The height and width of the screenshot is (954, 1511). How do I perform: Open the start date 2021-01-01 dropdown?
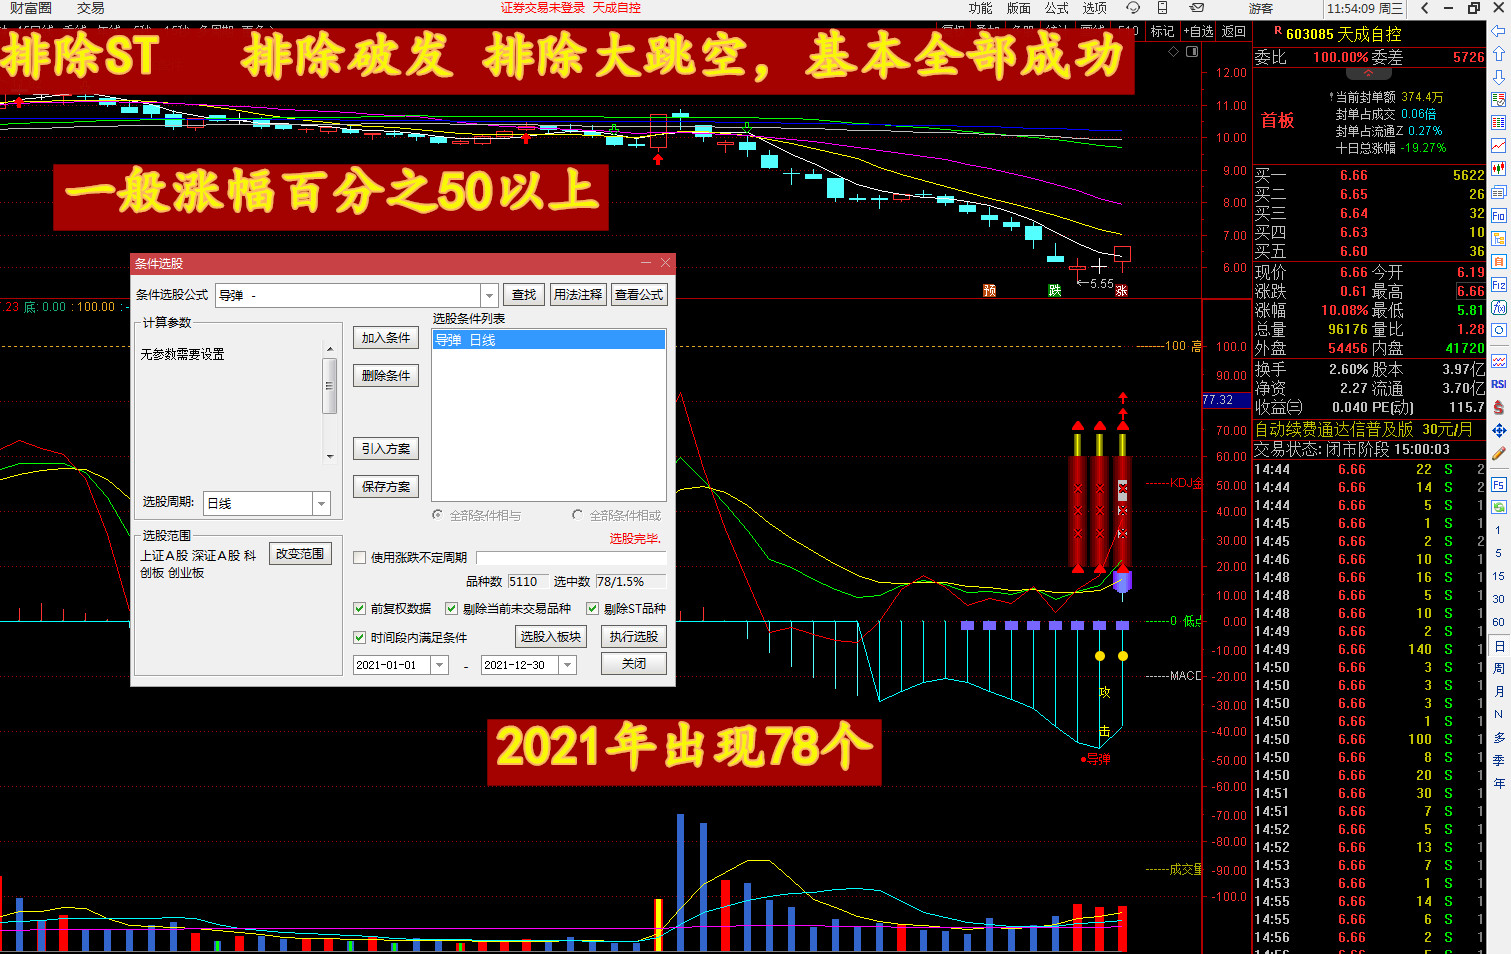coord(439,665)
